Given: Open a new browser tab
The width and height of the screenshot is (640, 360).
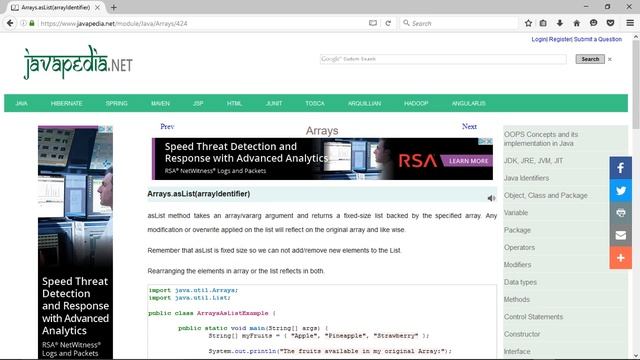Looking at the screenshot, I should tap(113, 7).
